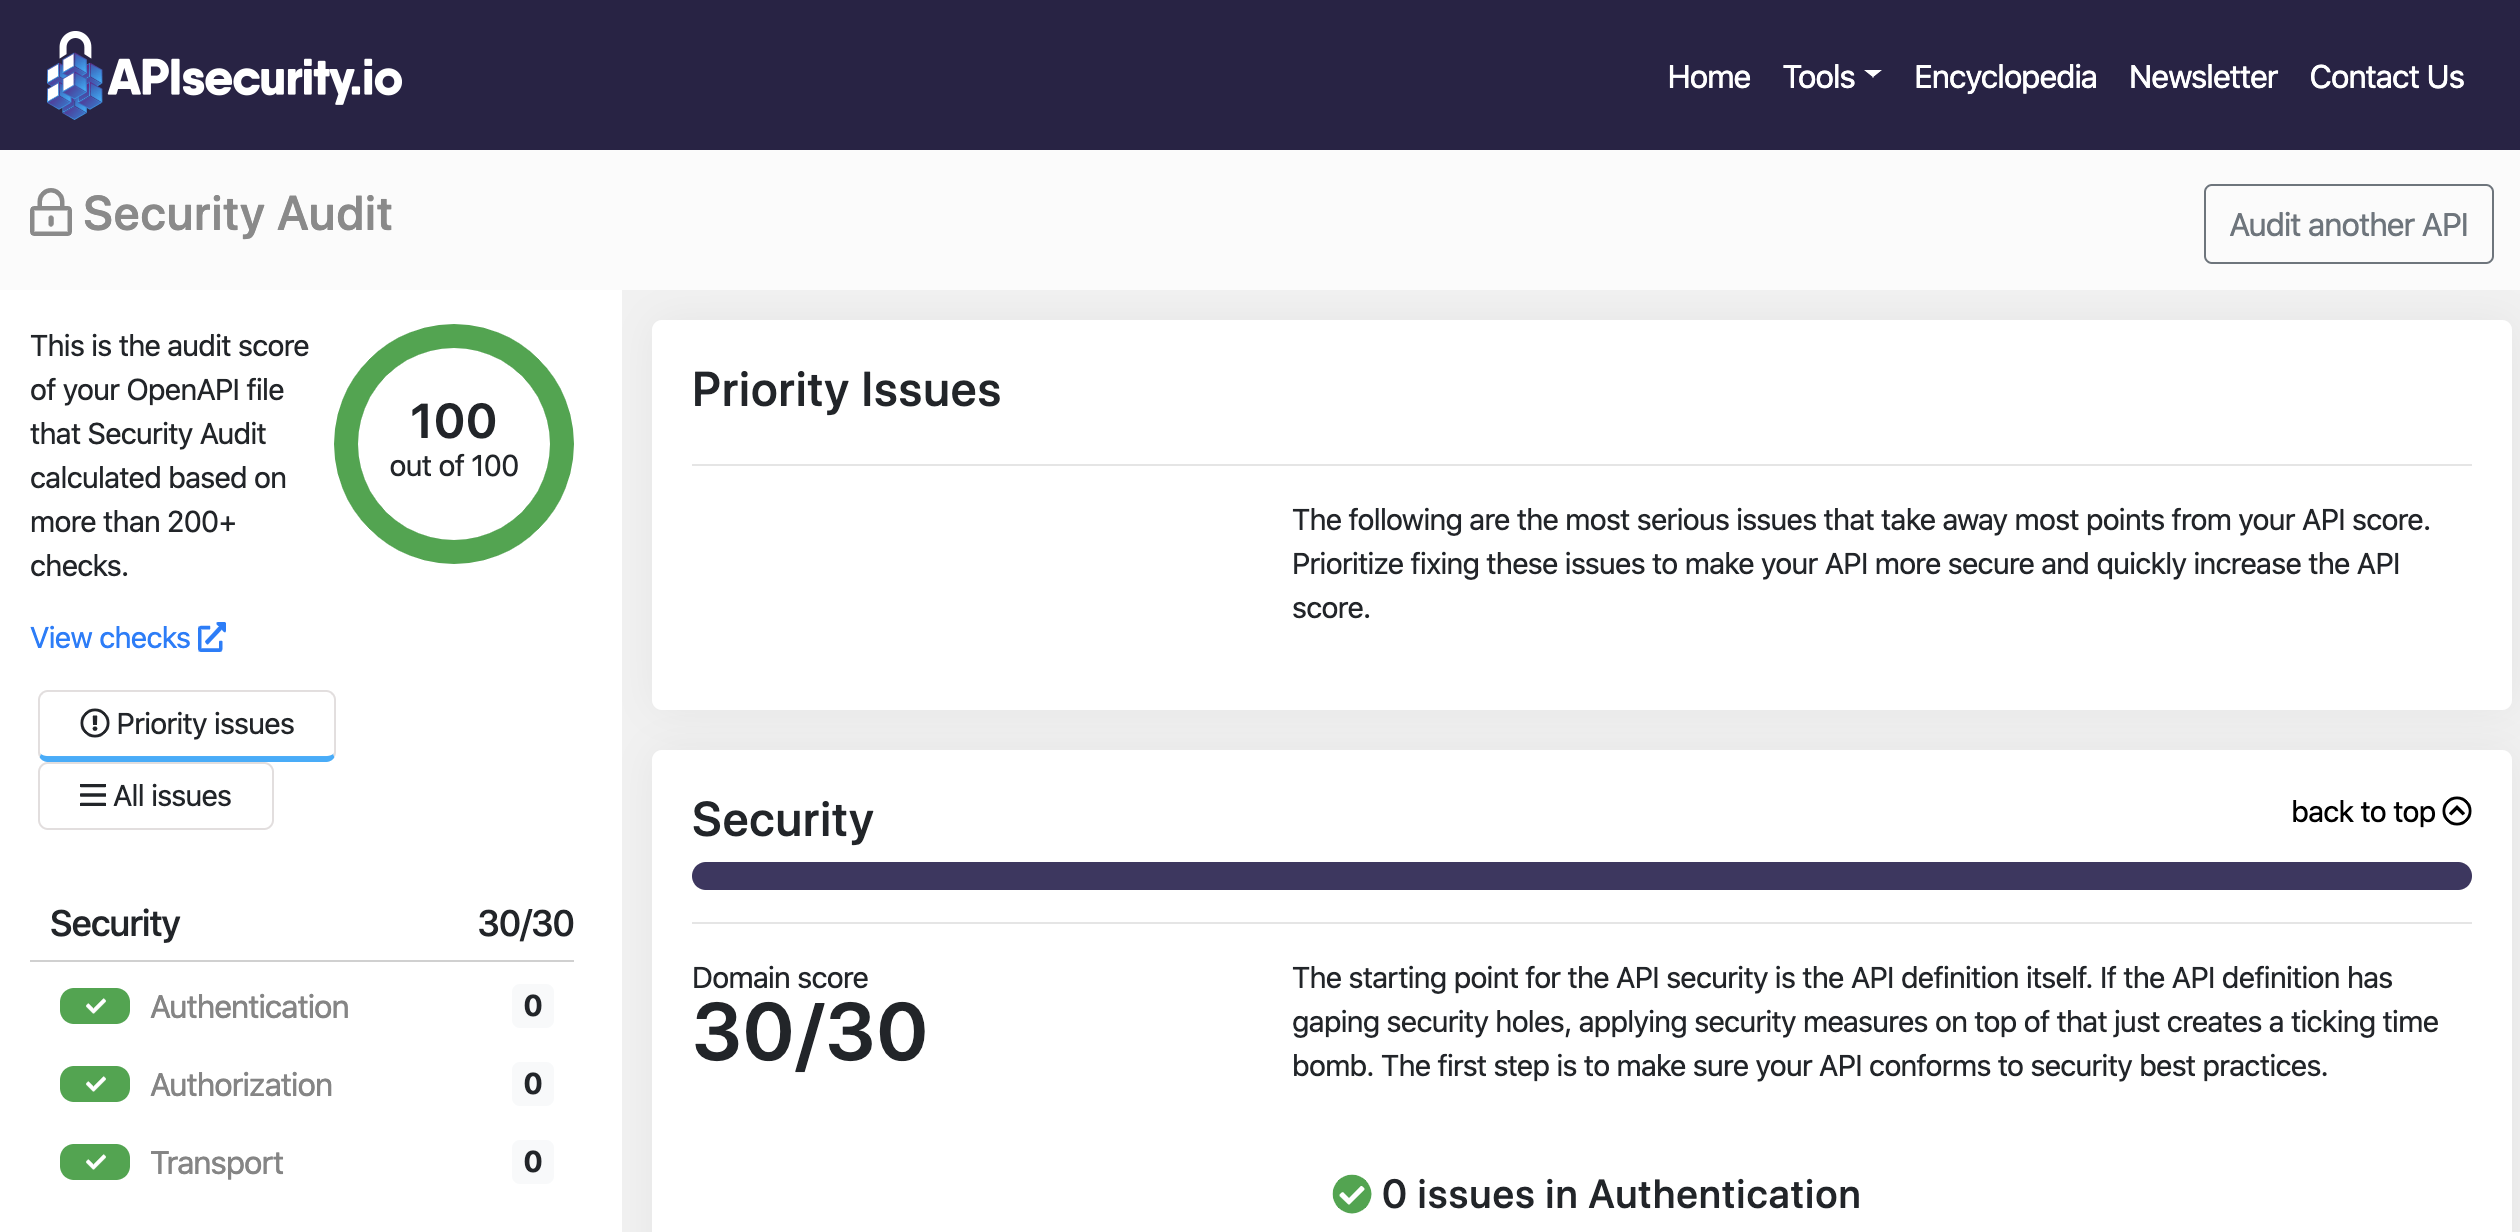
Task: Click the Security domain progress bar
Action: (1581, 876)
